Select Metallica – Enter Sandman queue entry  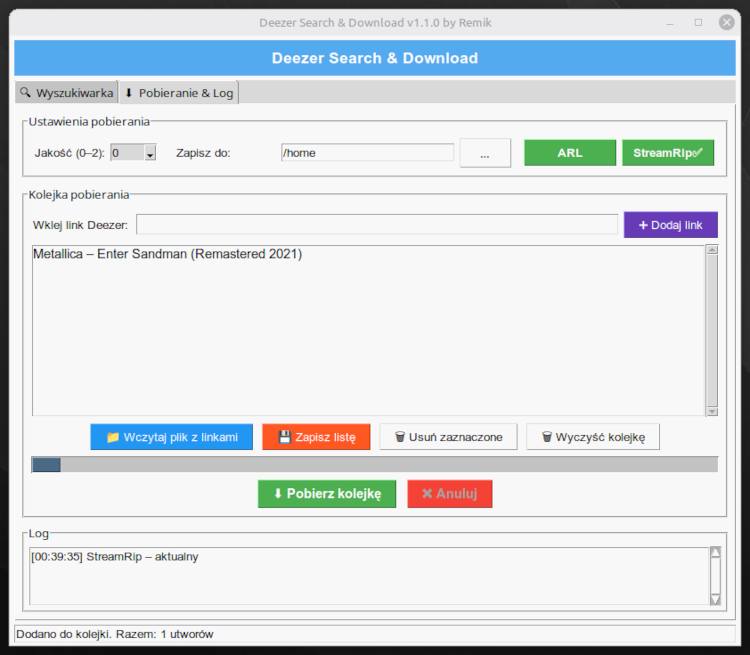click(167, 254)
